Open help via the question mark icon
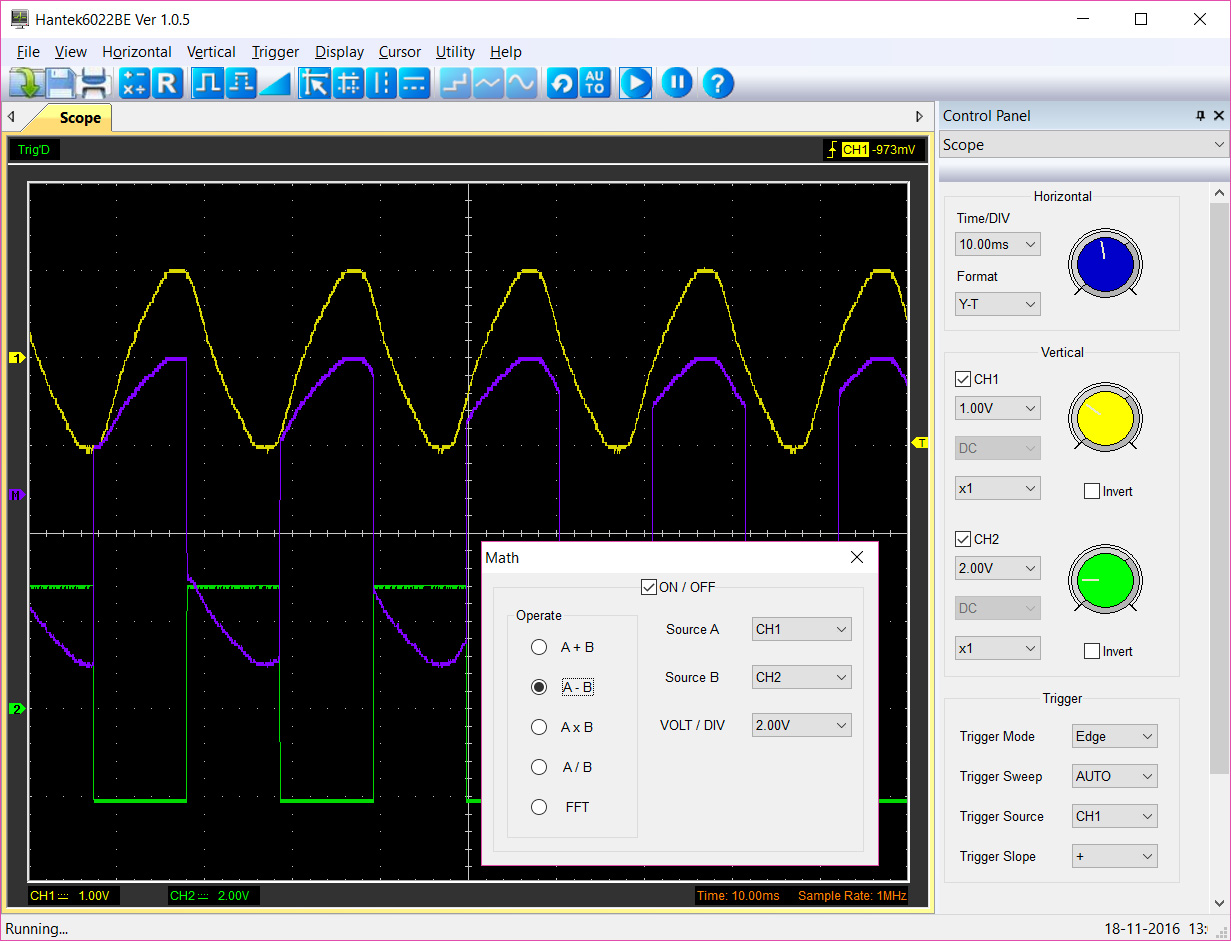The height and width of the screenshot is (941, 1231). point(718,83)
